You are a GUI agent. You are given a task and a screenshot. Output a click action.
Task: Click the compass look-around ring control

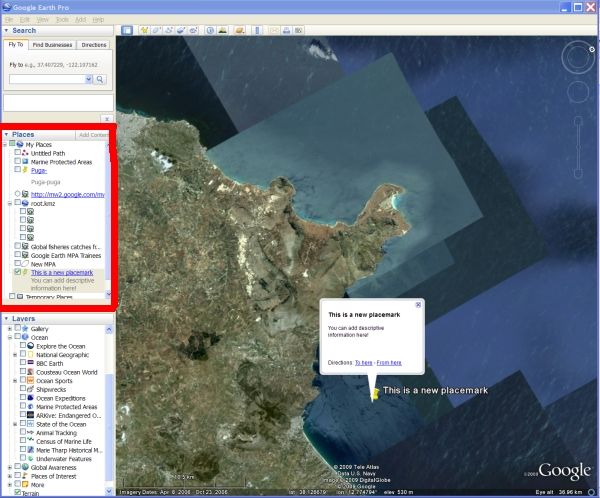coord(578,57)
